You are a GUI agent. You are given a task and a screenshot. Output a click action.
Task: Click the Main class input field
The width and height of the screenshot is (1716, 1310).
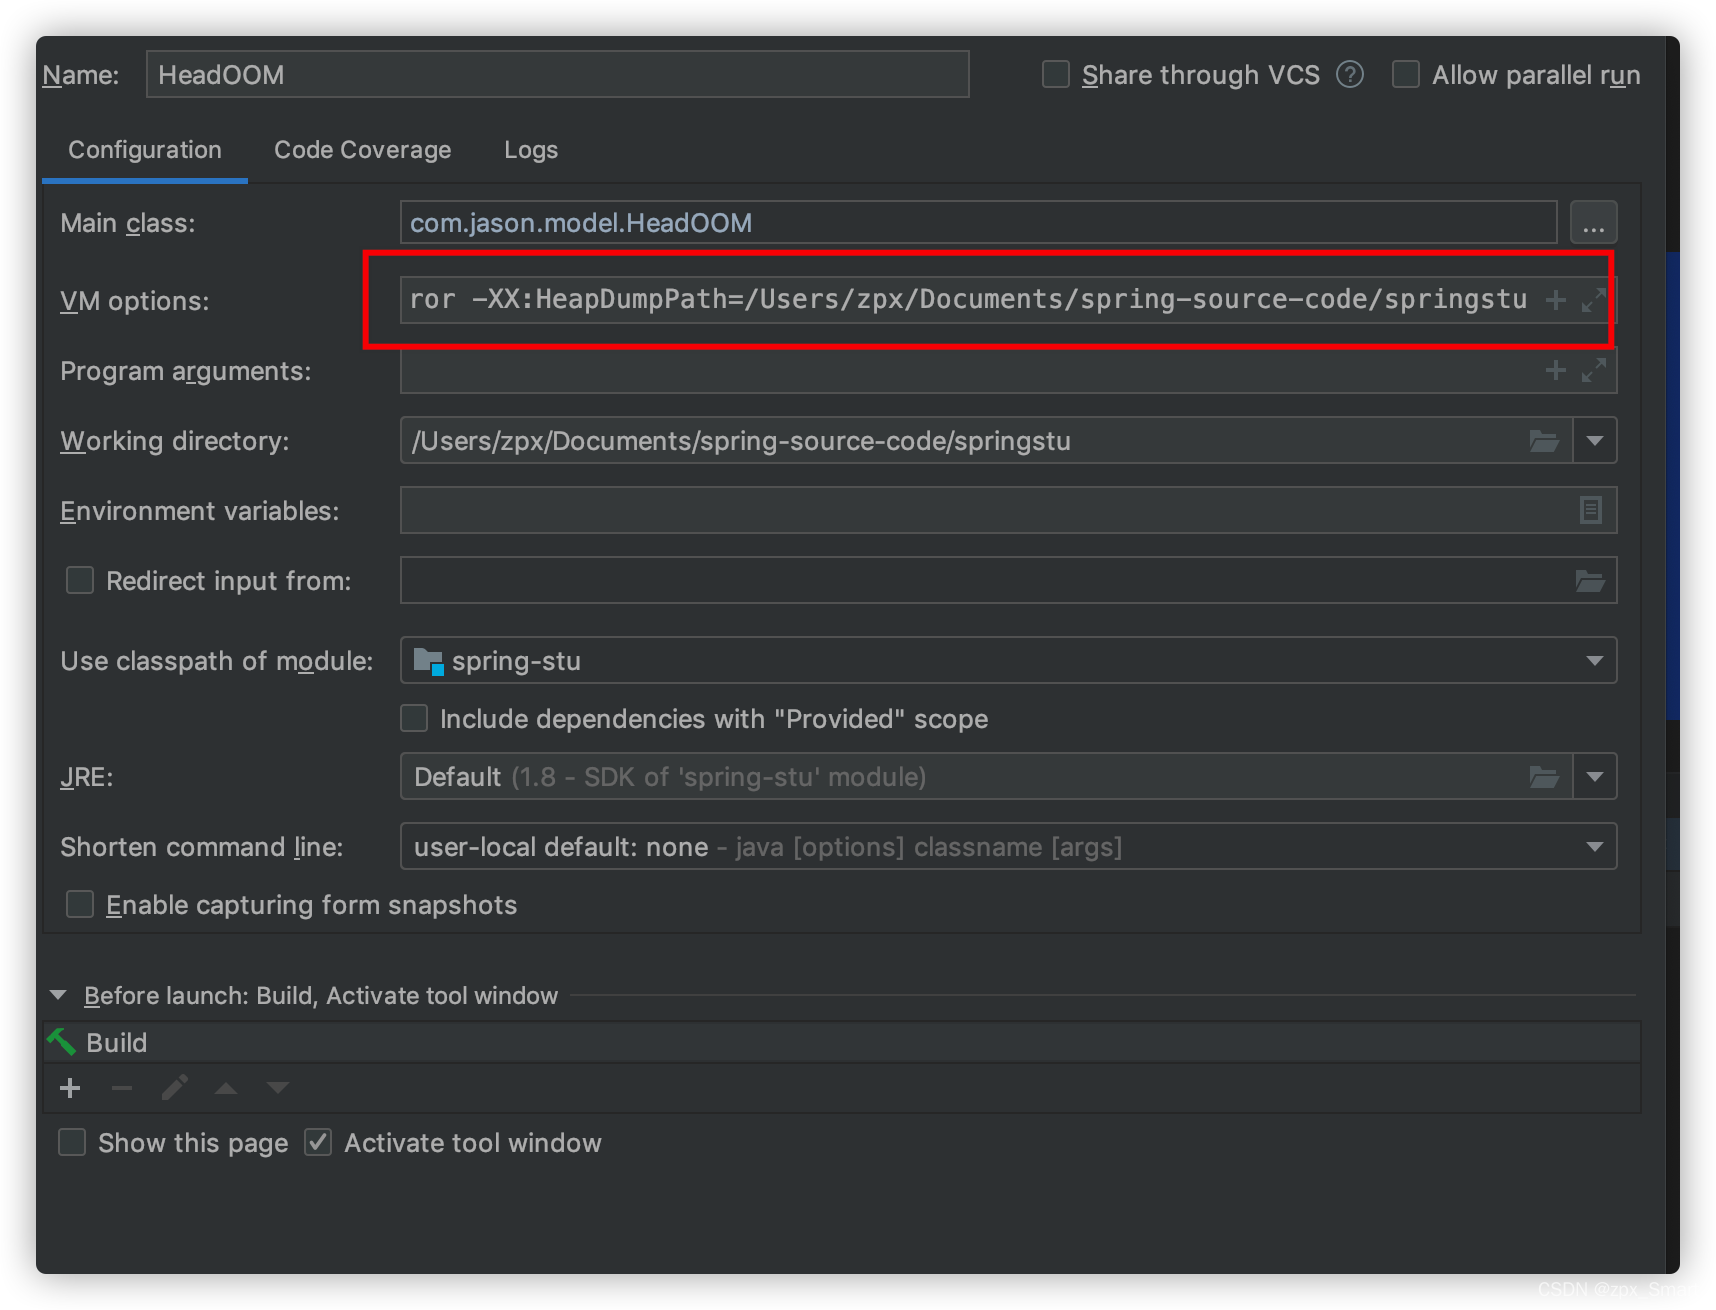(x=978, y=222)
